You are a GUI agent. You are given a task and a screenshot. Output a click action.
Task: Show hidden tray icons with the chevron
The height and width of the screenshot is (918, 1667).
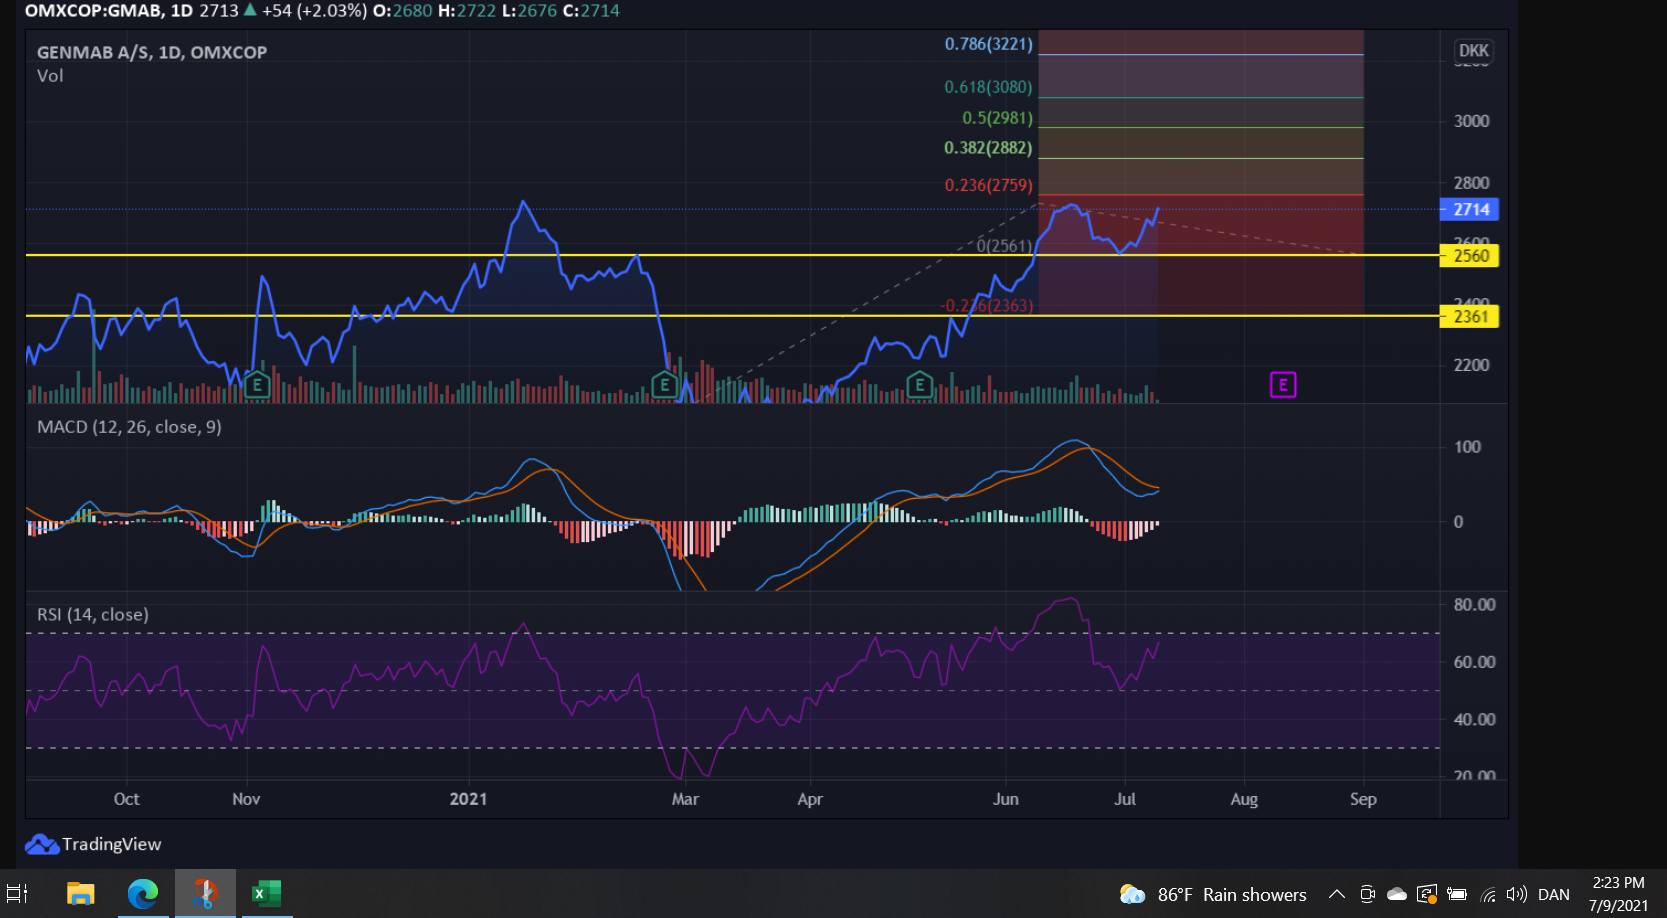coord(1336,895)
